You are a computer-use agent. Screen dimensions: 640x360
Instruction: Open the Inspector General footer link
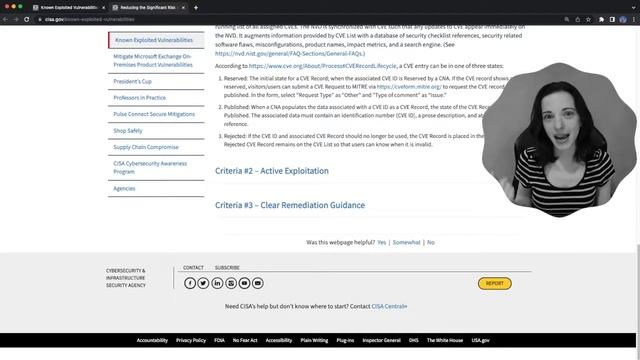coord(382,340)
